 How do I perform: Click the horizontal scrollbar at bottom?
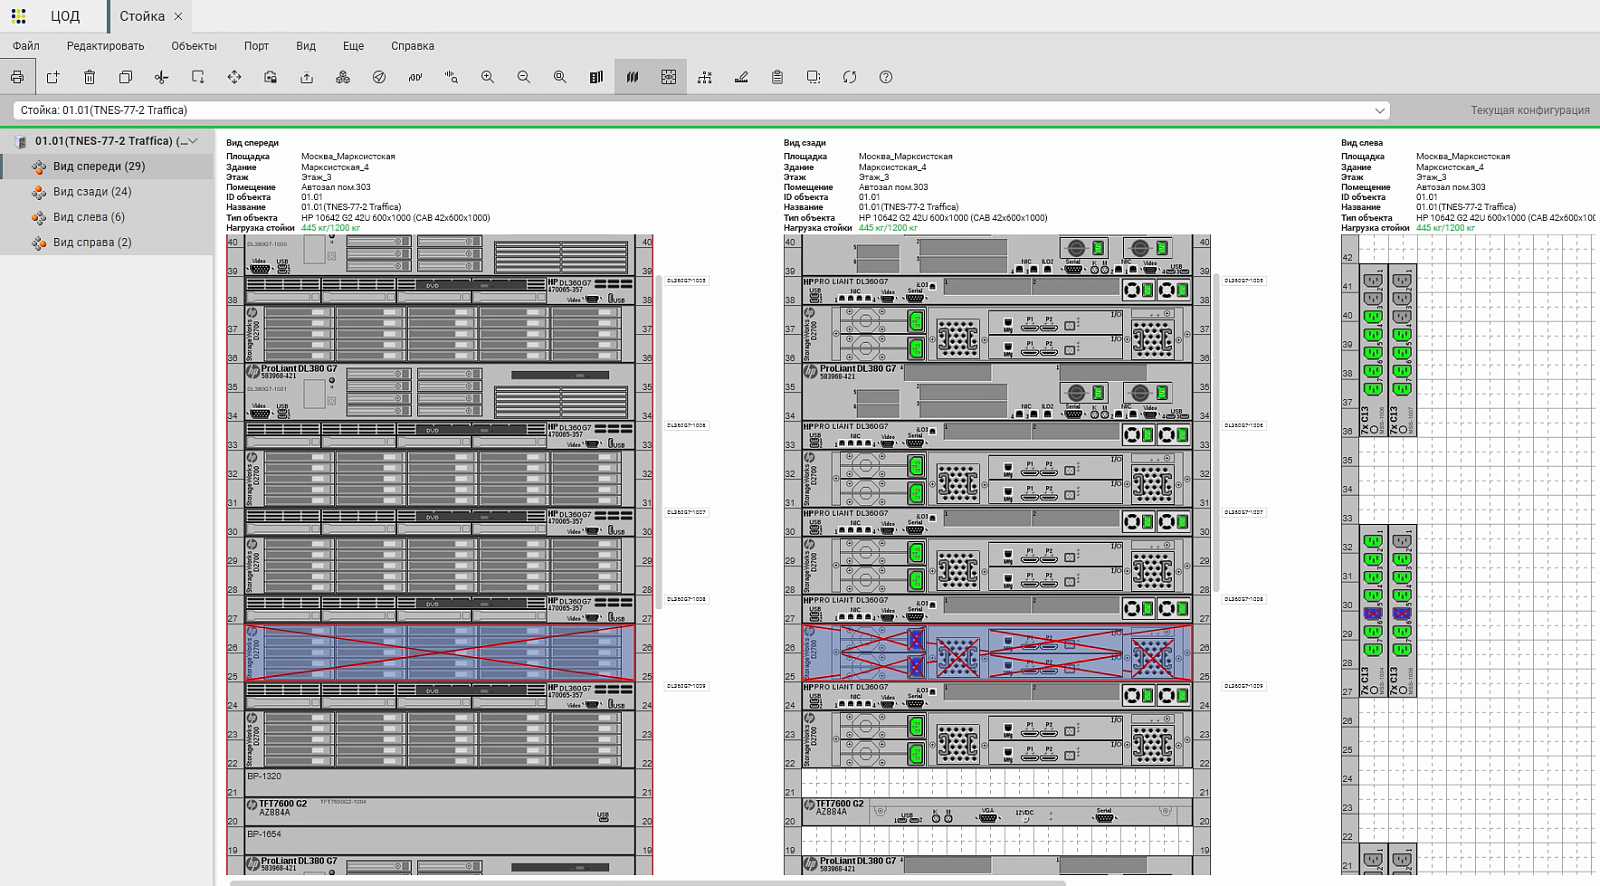click(647, 883)
